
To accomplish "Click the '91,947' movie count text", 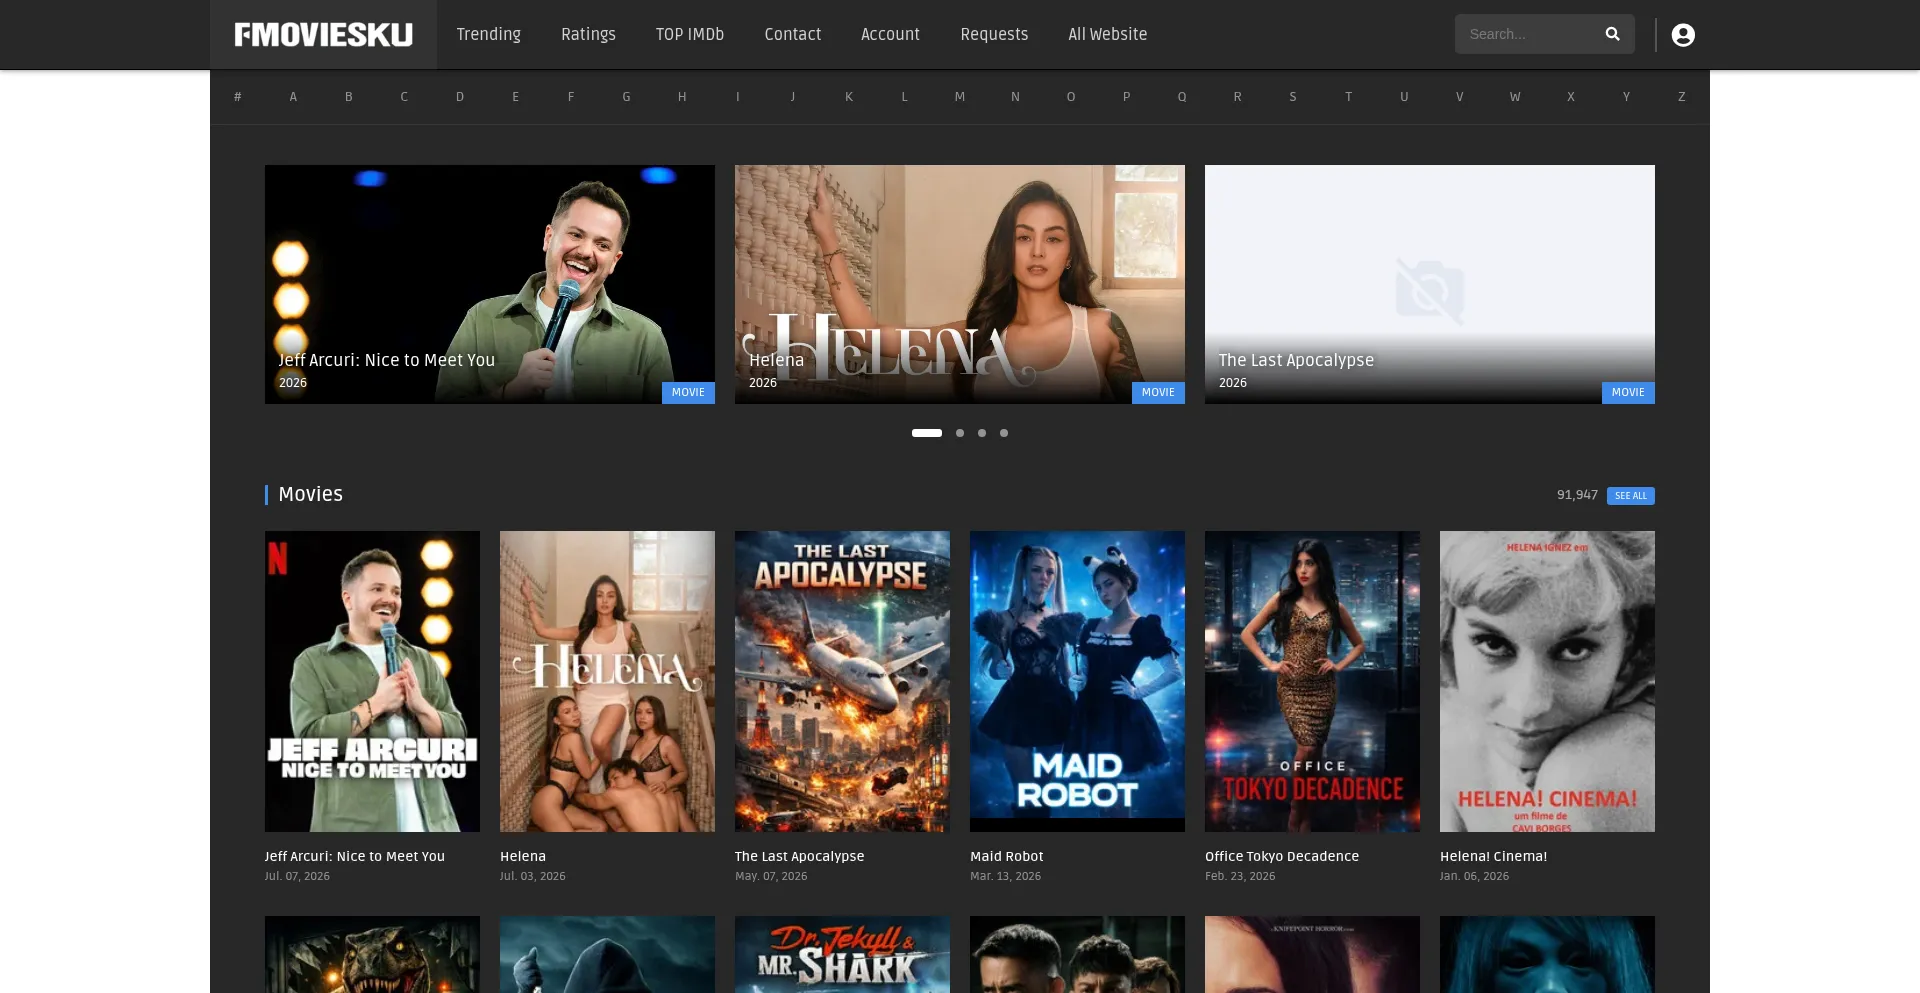I will click(x=1577, y=495).
